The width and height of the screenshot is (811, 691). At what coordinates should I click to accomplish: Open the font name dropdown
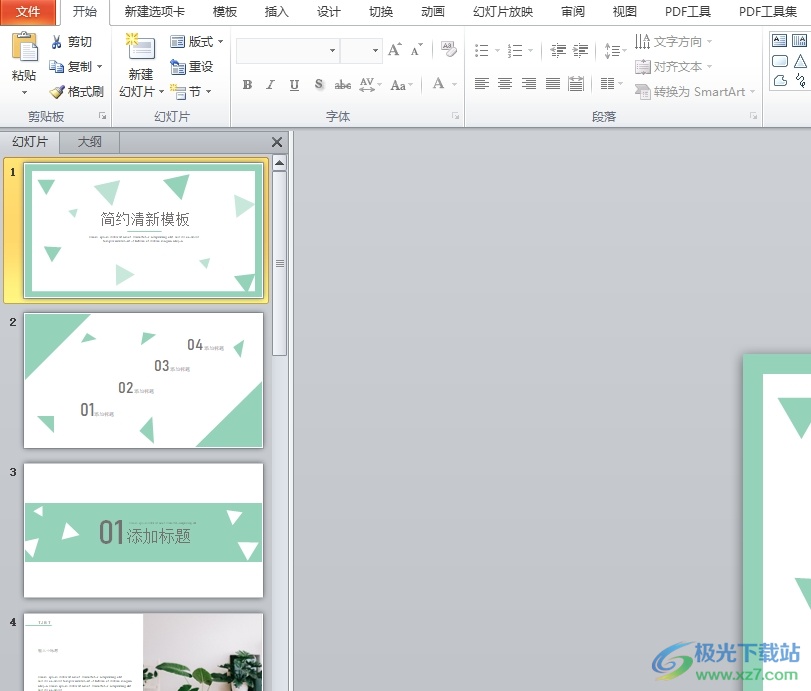pyautogui.click(x=333, y=51)
